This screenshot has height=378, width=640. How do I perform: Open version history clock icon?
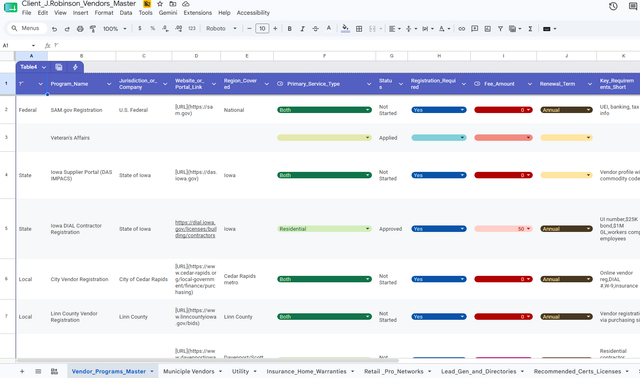[613, 6]
